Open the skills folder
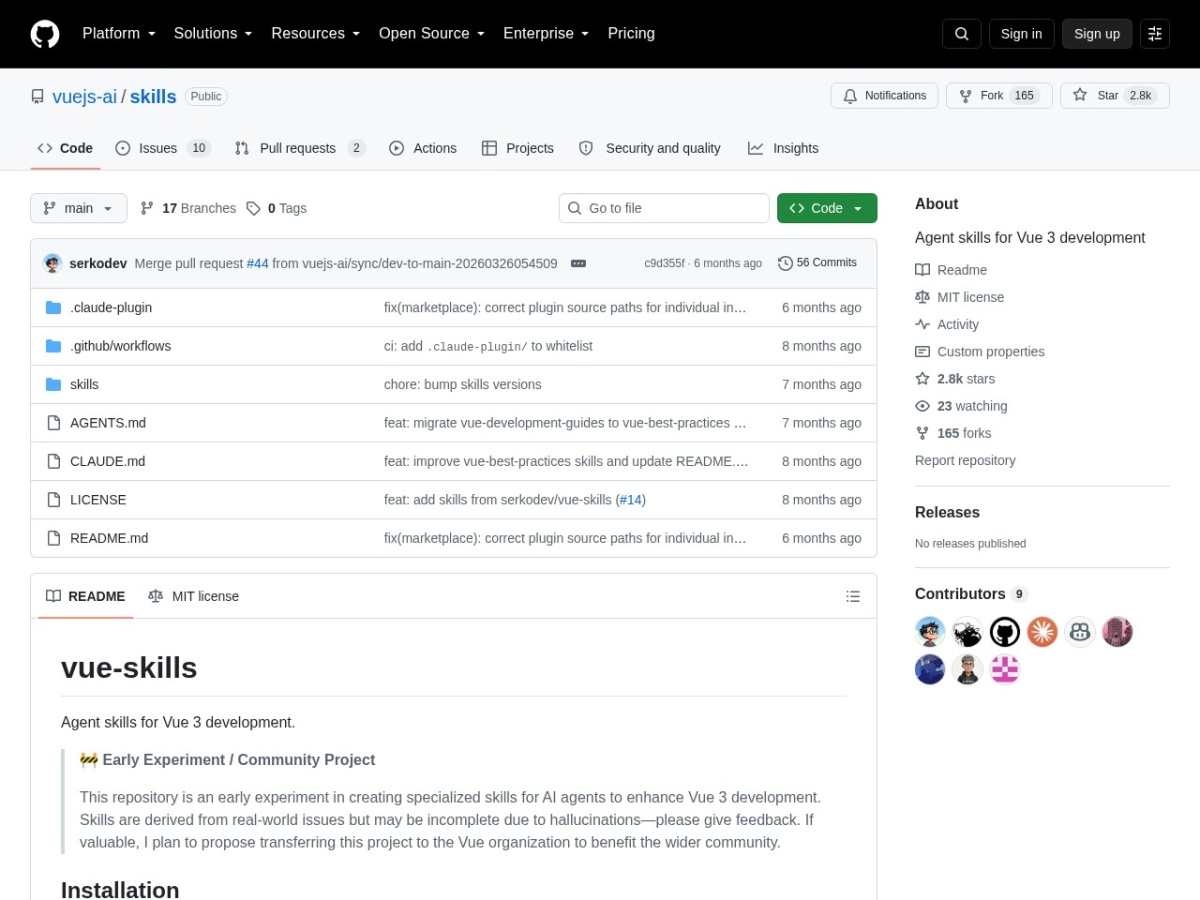The width and height of the screenshot is (1200, 900). pyautogui.click(x=84, y=384)
